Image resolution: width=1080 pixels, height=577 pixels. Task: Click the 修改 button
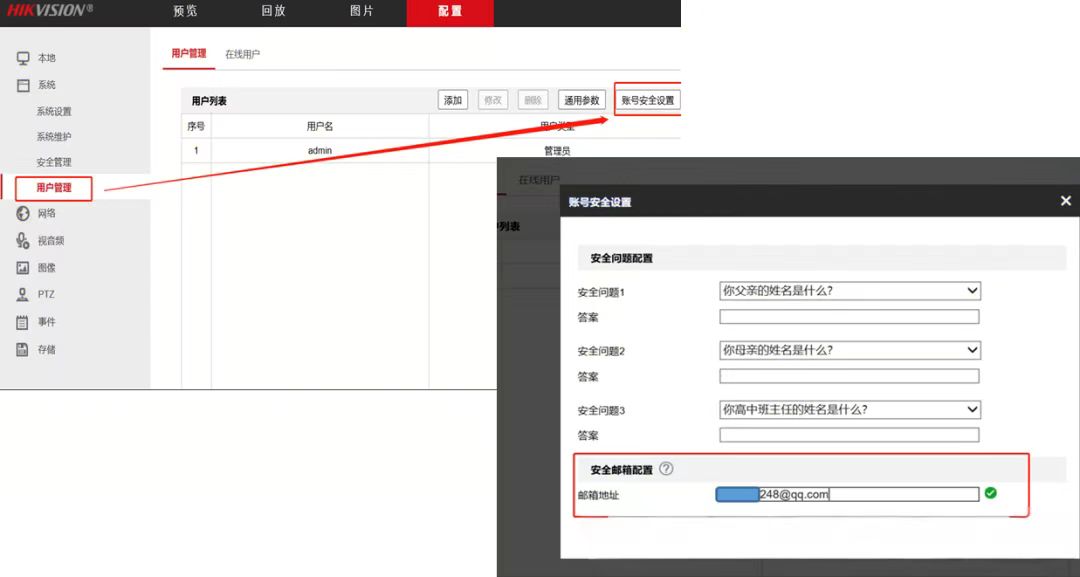[x=492, y=100]
